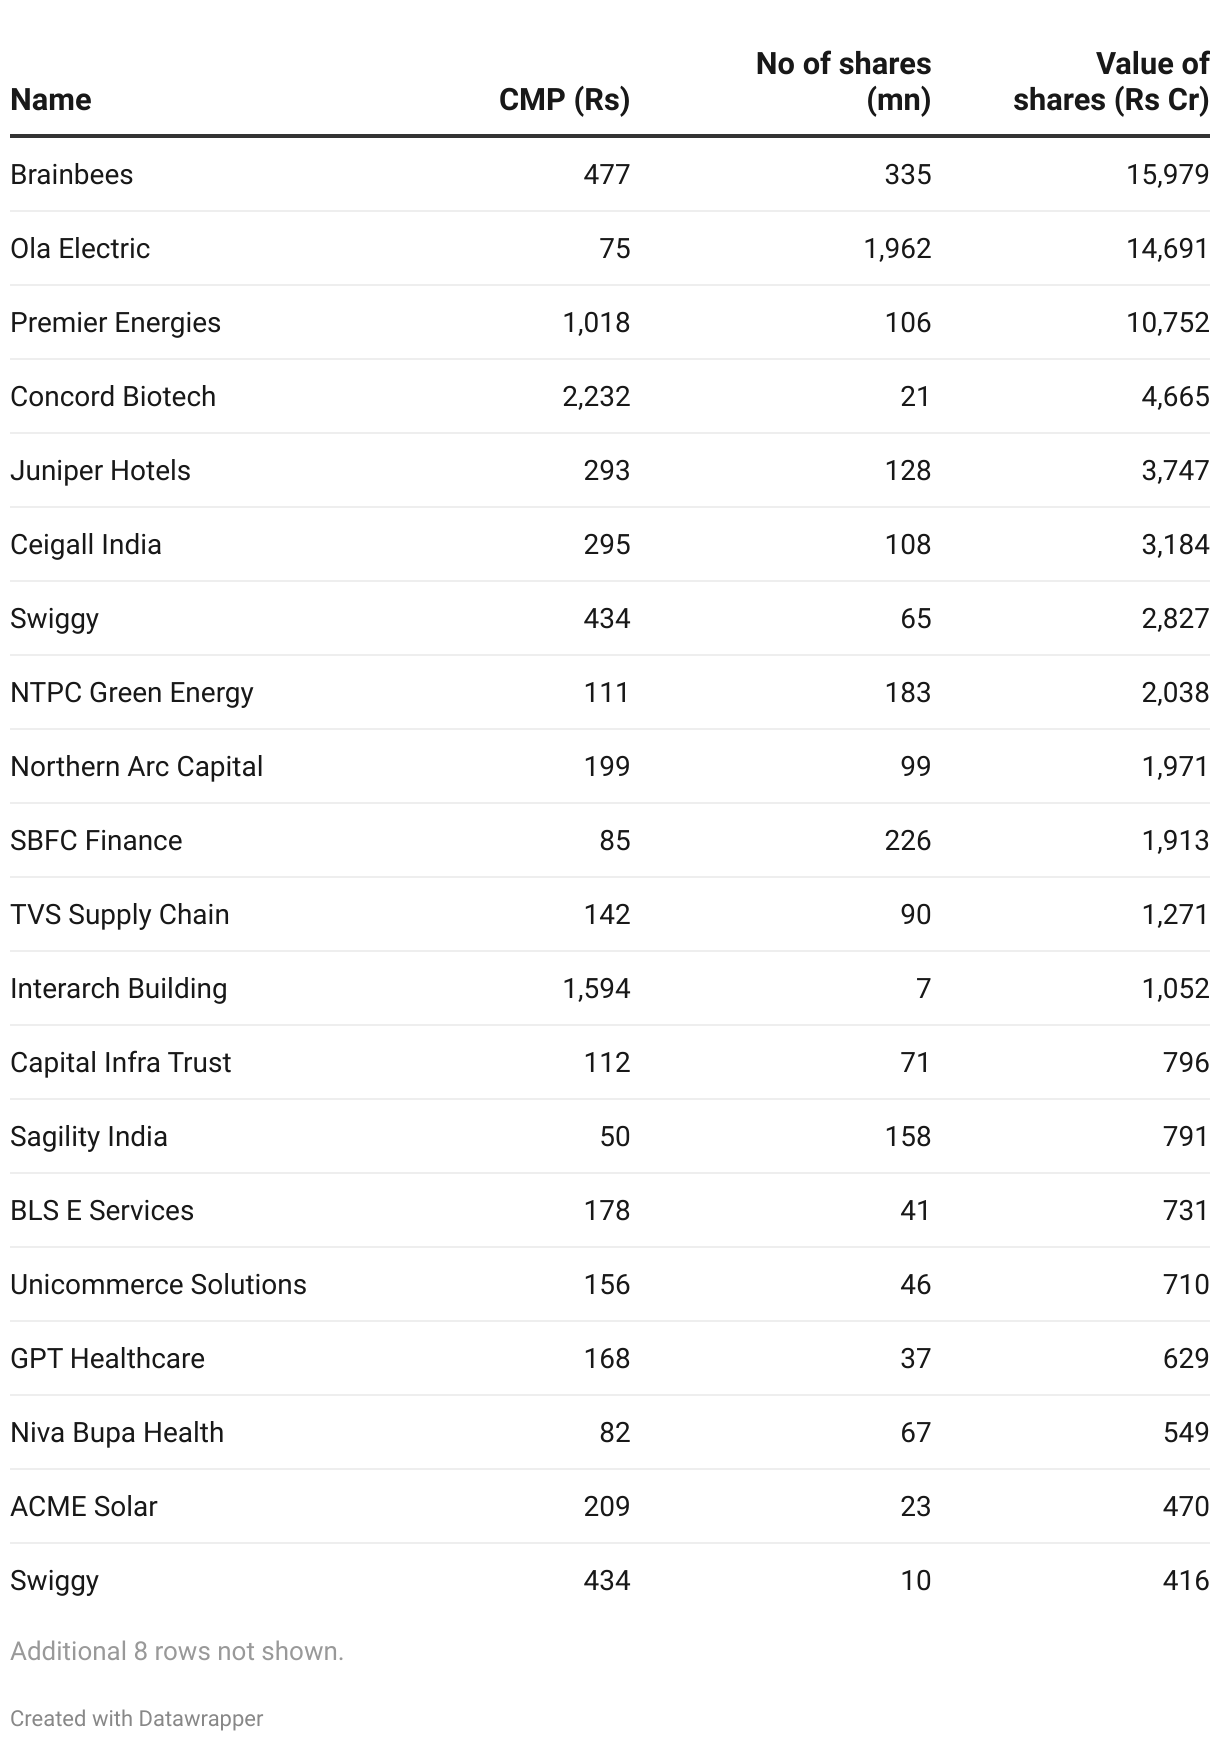
Task: Click the No of shares (mn) header
Action: 843,82
